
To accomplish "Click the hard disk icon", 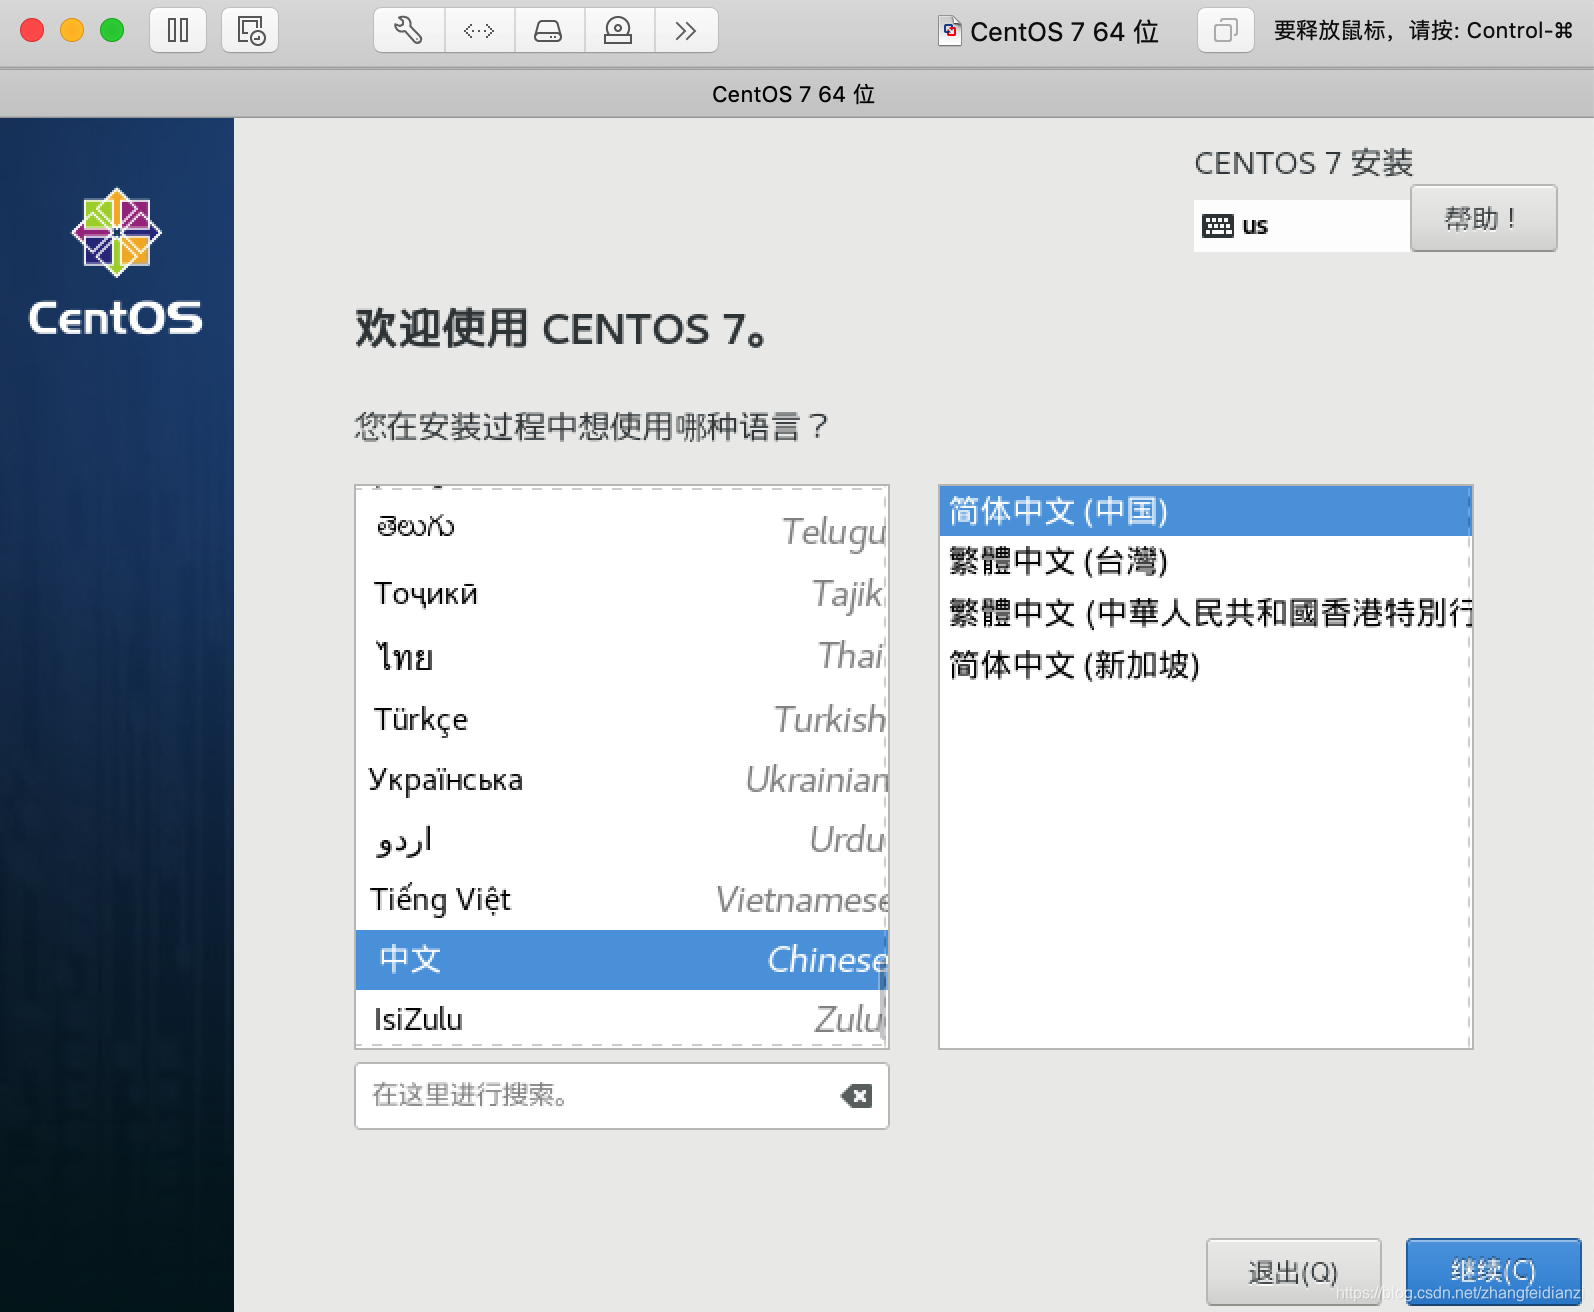I will coord(549,30).
